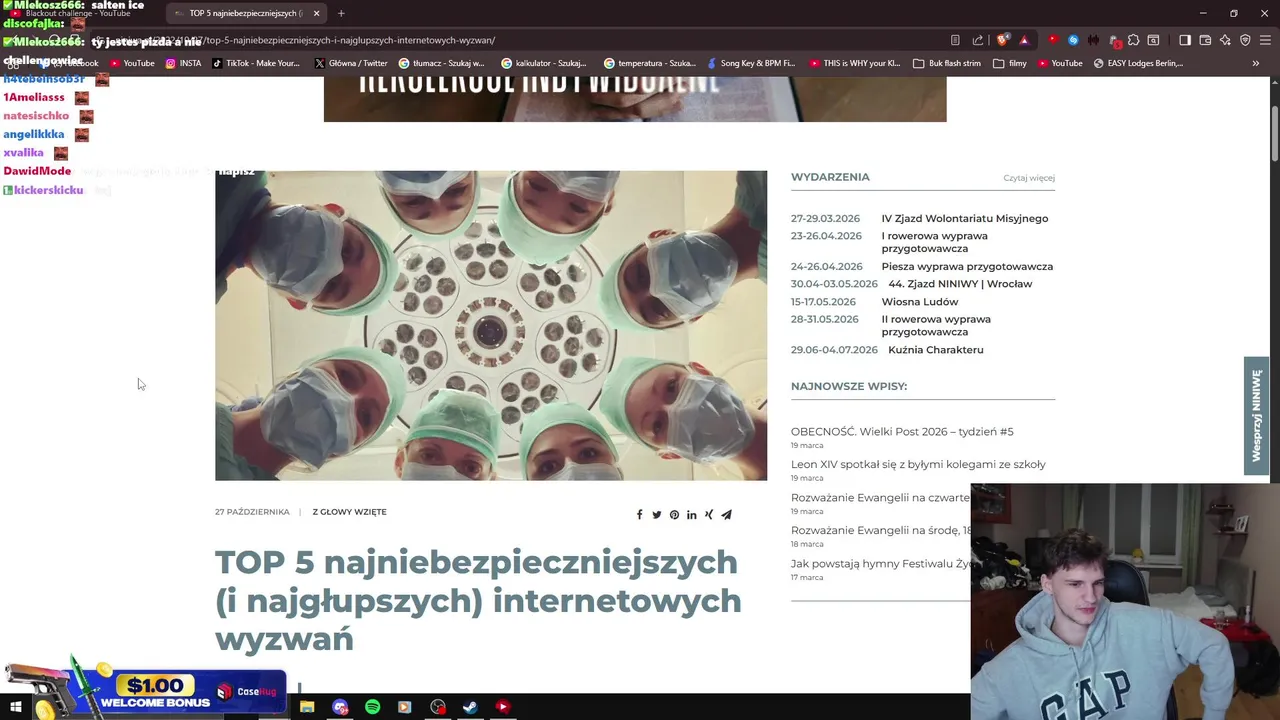Click the Brave Rewards triangle icon
The height and width of the screenshot is (720, 1280).
1024,40
